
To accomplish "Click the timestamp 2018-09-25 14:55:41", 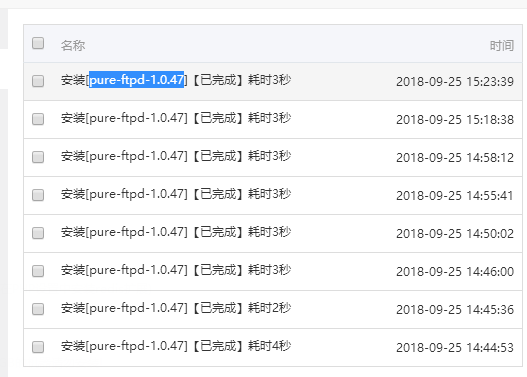I will [x=455, y=196].
